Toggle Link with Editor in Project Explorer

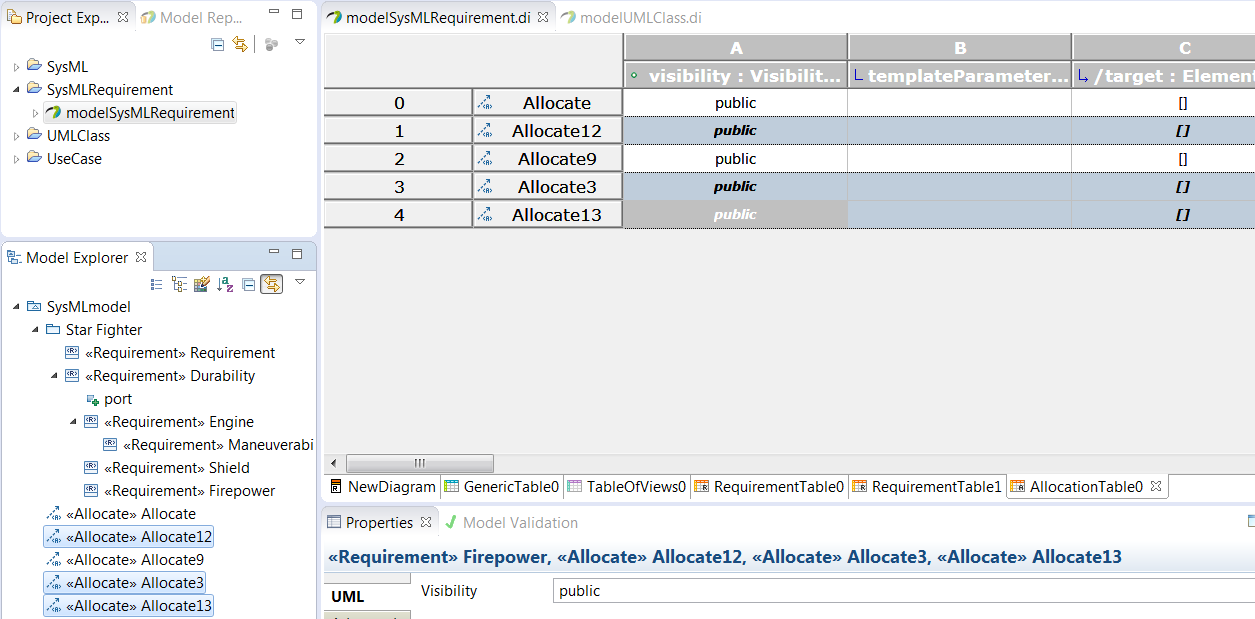pos(240,44)
